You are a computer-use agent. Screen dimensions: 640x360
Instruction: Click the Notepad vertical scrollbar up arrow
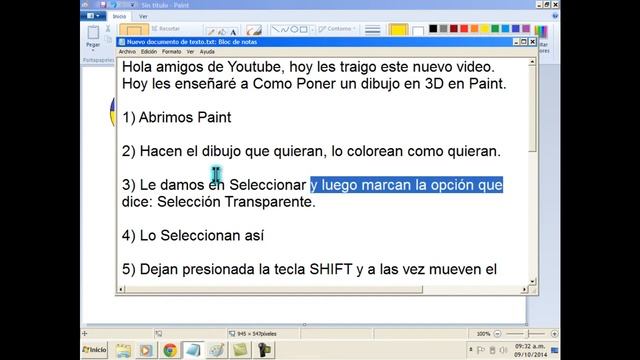[532, 62]
